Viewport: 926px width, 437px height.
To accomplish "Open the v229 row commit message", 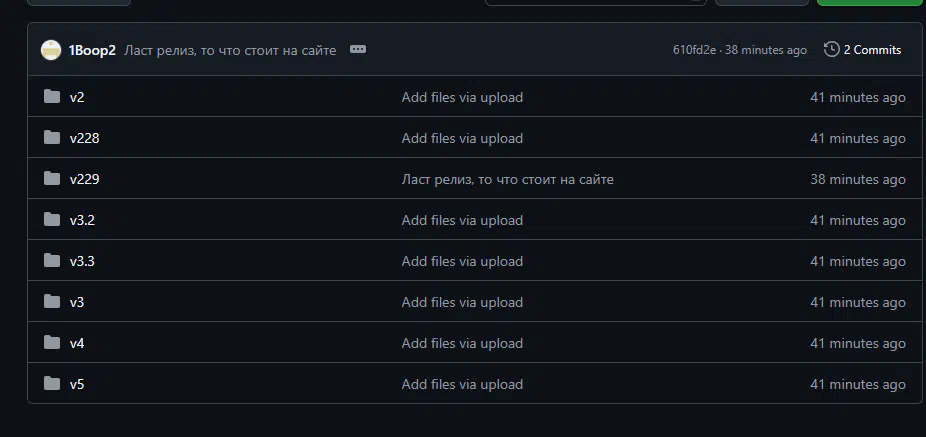I will [x=507, y=179].
